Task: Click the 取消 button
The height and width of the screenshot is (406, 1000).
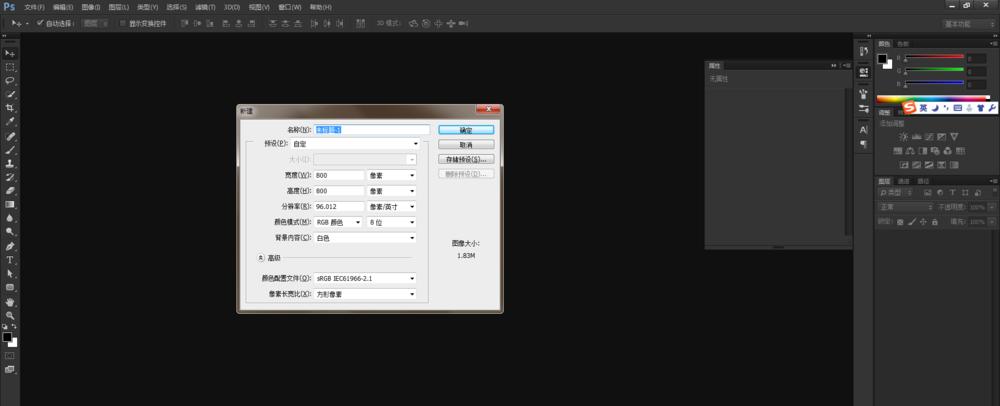Action: (466, 145)
